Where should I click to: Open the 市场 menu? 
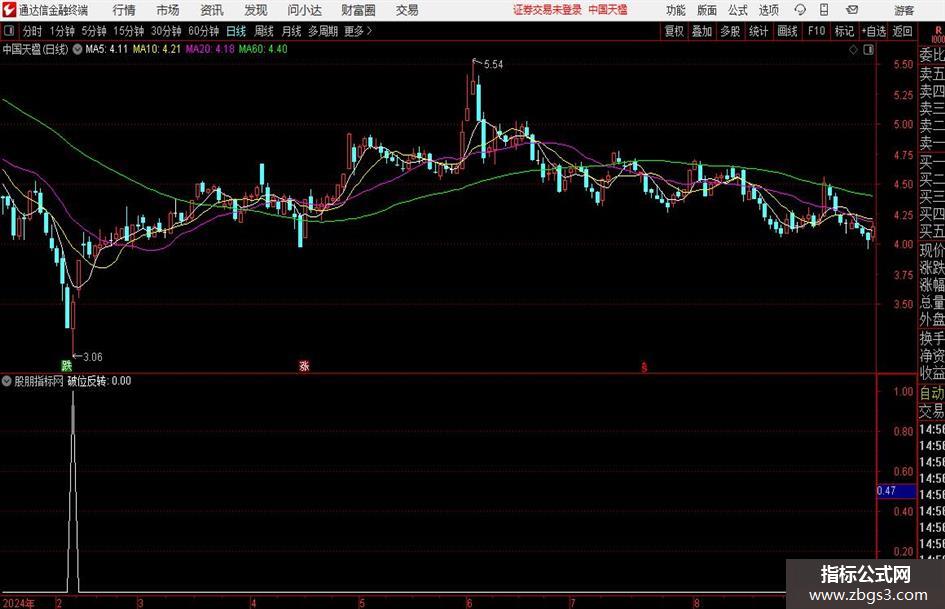[168, 10]
